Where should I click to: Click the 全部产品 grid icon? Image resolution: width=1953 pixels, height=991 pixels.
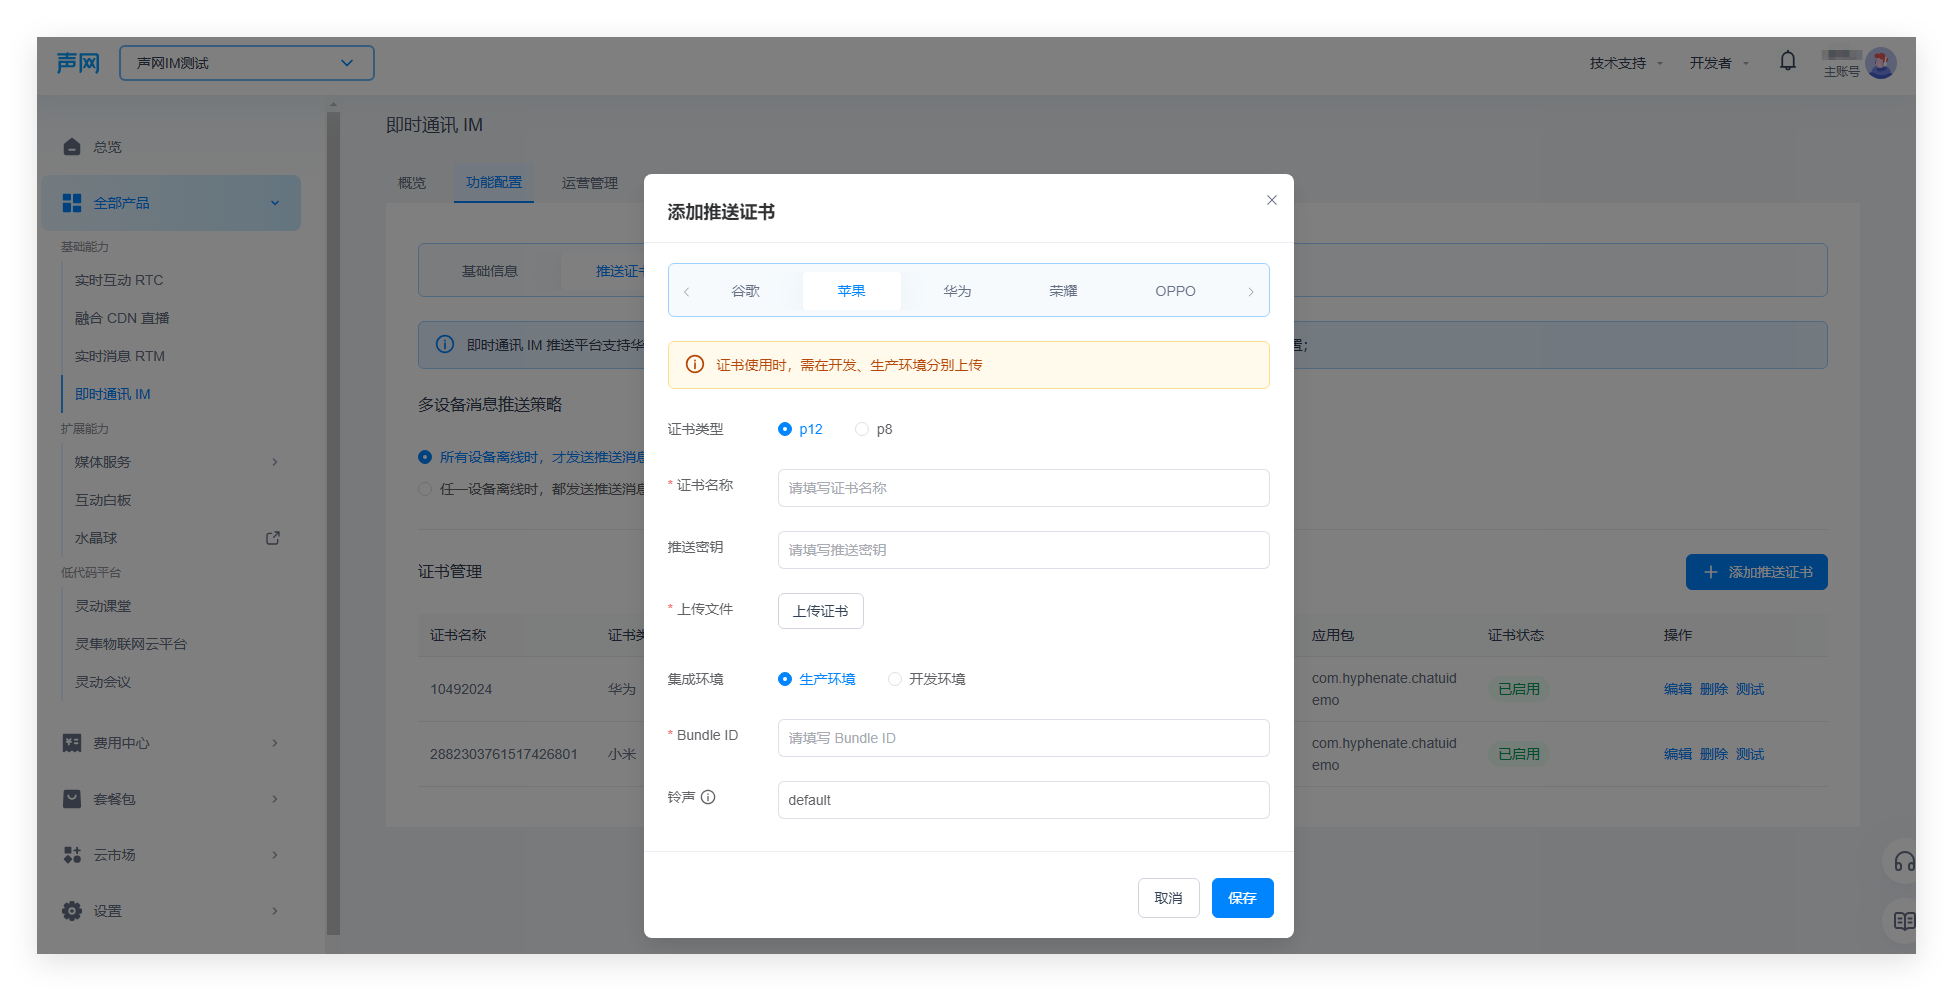tap(72, 203)
